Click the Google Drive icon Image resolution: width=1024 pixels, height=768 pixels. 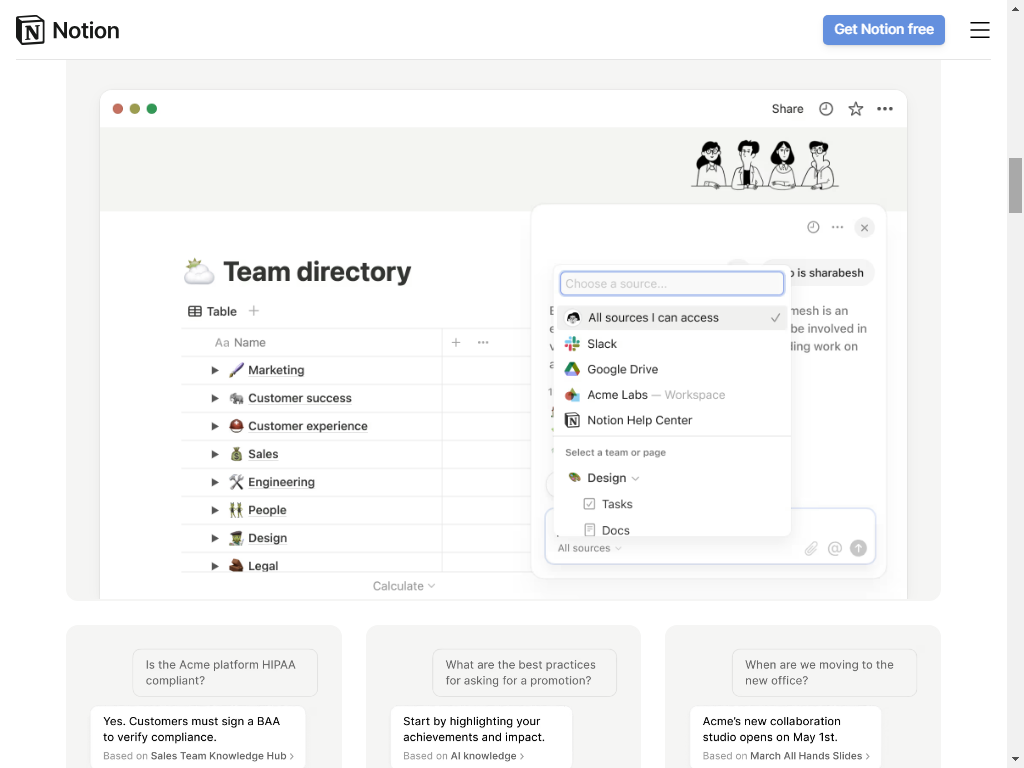tap(572, 369)
